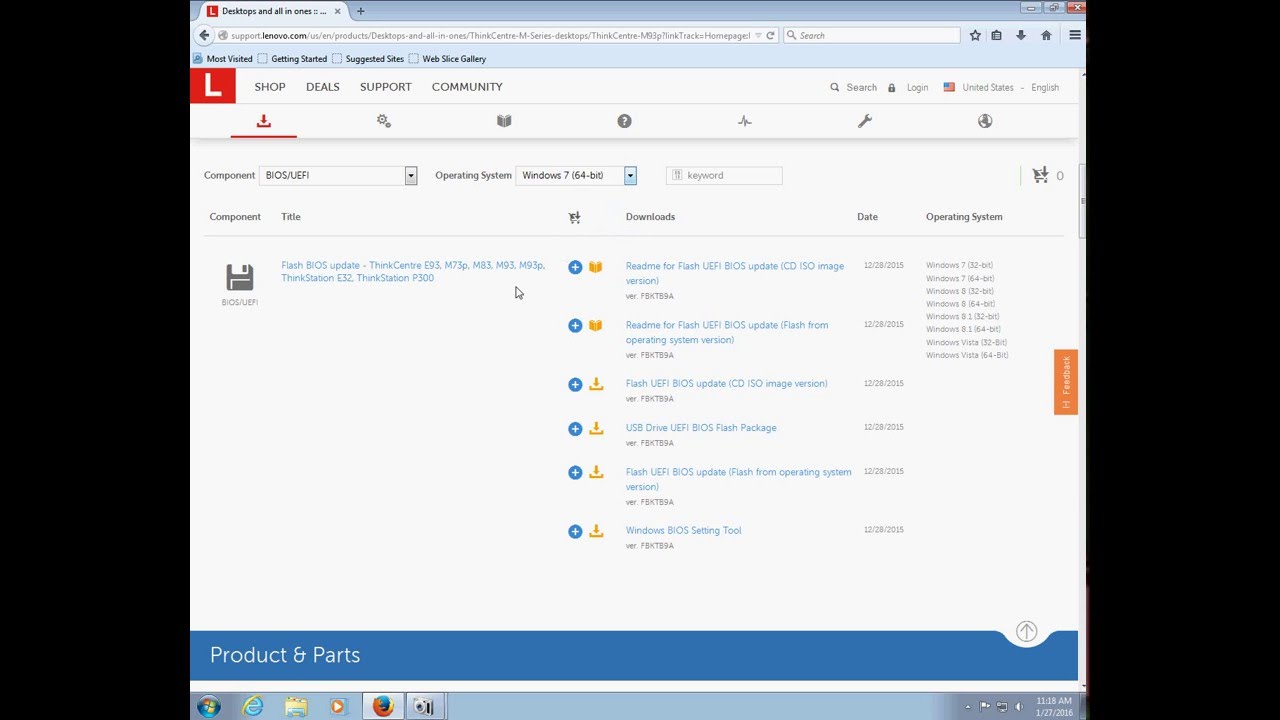Image resolution: width=1280 pixels, height=720 pixels.
Task: Open Readme for Flash UEFI BIOS CD ISO link
Action: (x=735, y=273)
